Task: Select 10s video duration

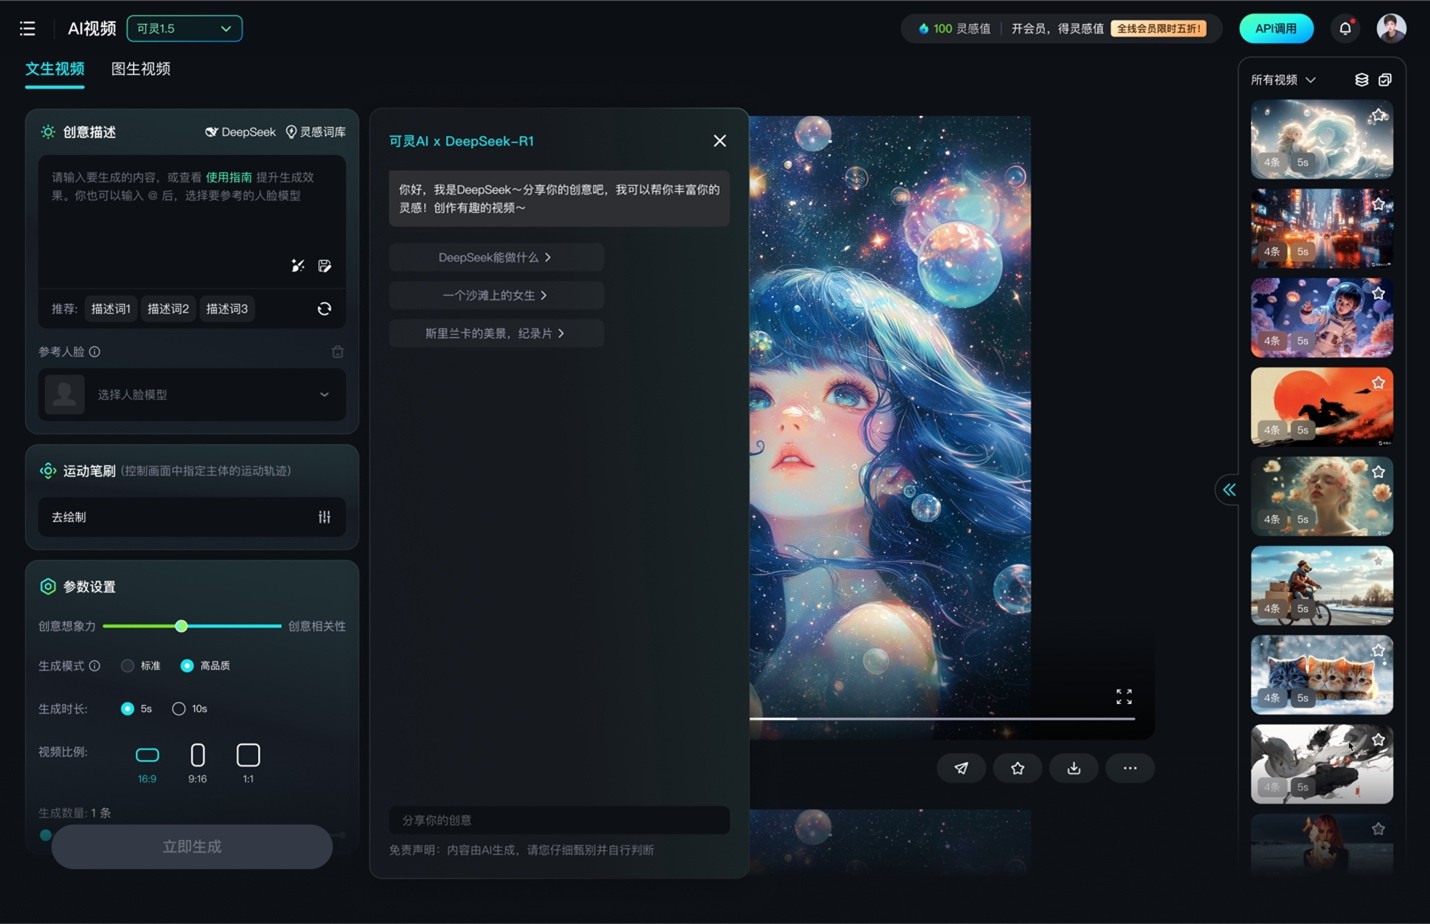Action: [x=179, y=708]
